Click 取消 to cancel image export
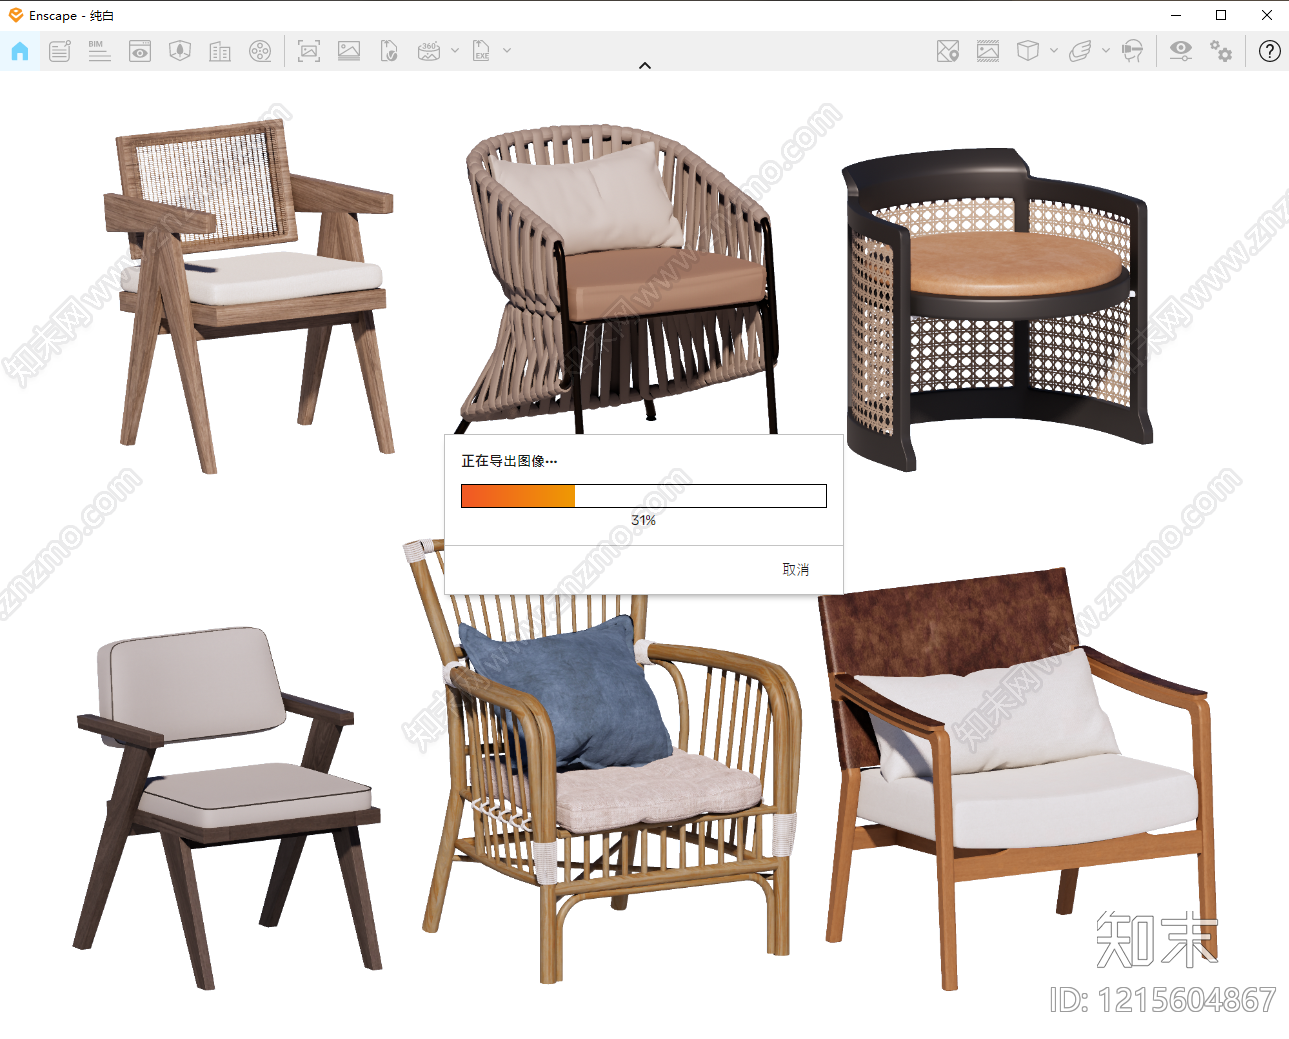 (796, 570)
